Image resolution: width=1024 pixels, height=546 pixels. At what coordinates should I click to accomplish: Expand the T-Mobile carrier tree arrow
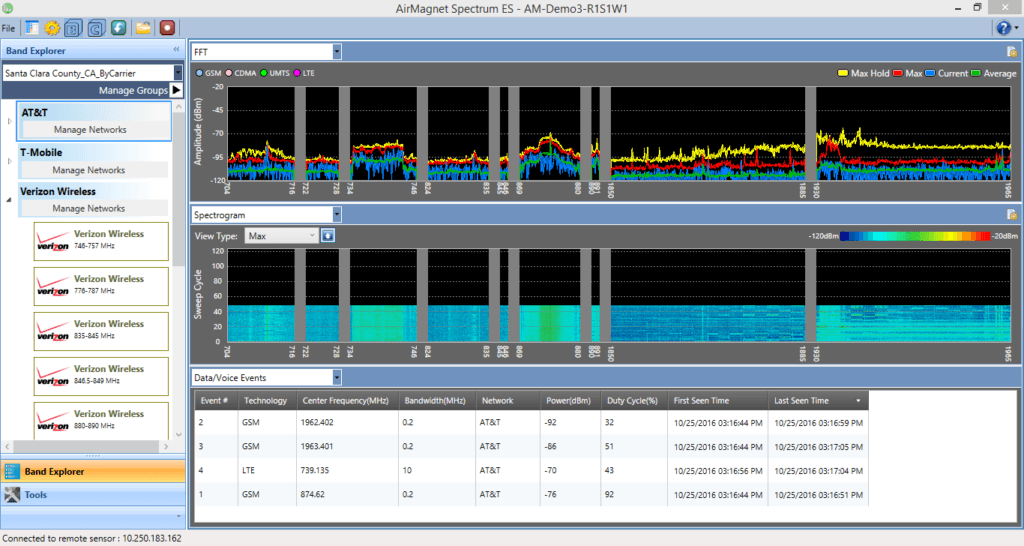coord(9,161)
